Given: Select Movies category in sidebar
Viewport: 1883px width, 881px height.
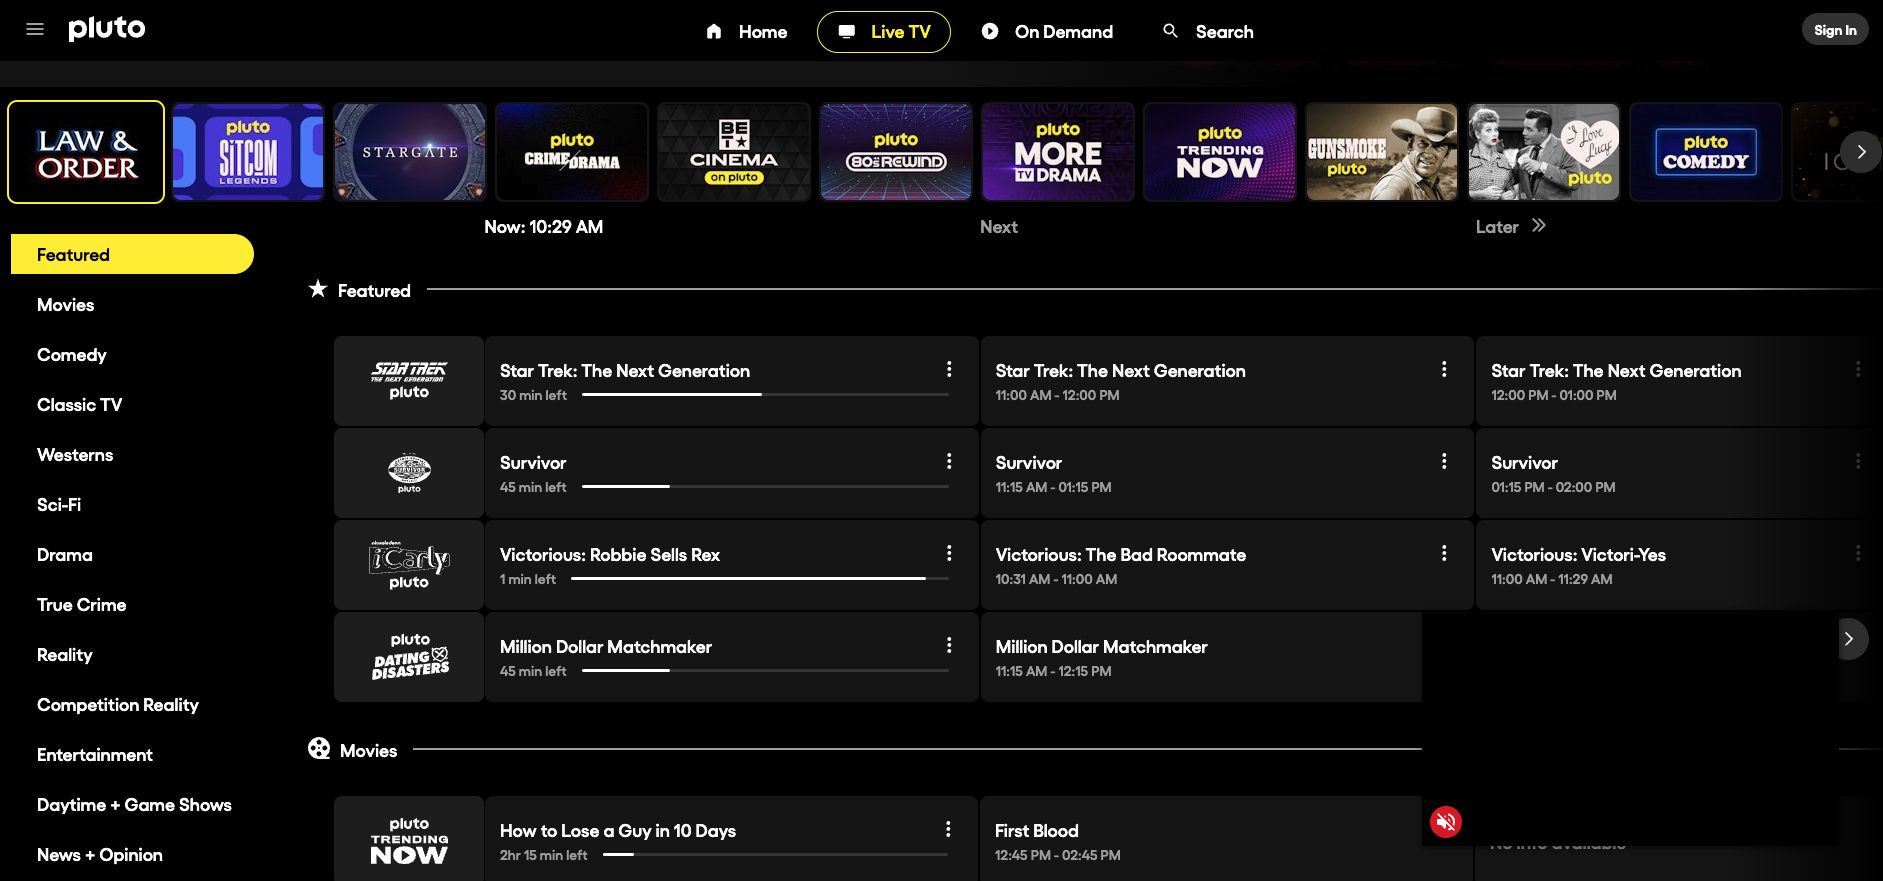Looking at the screenshot, I should [x=66, y=305].
